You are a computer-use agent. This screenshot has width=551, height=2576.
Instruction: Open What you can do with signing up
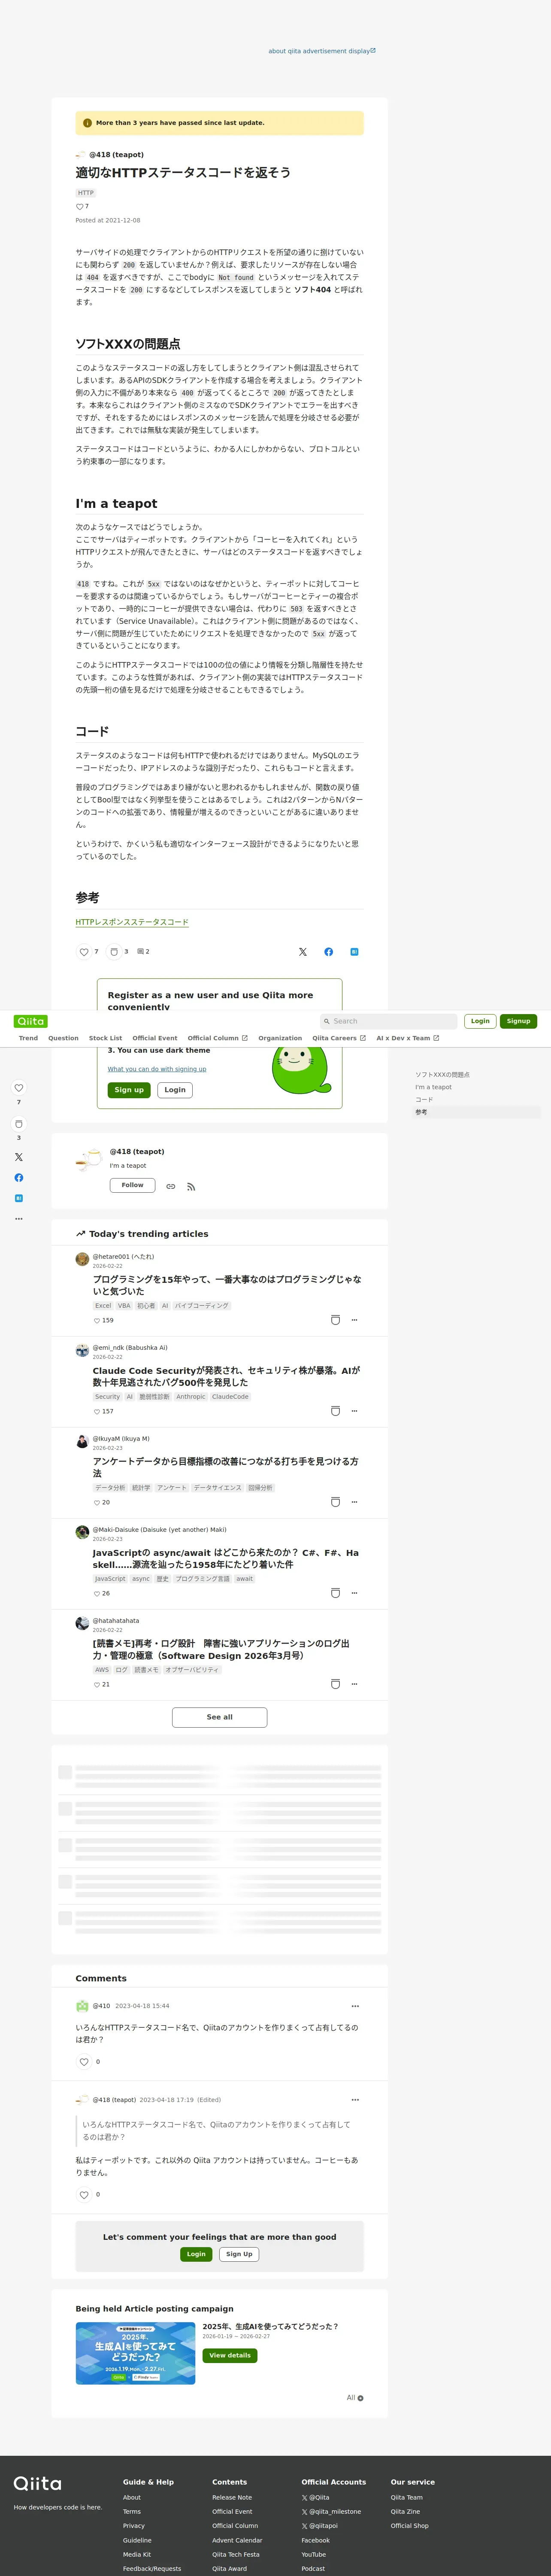coord(157,1069)
